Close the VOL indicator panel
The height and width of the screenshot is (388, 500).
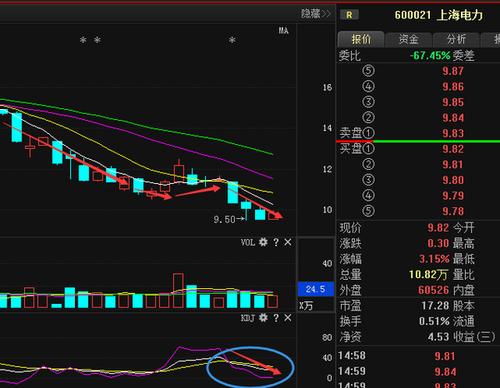288,242
